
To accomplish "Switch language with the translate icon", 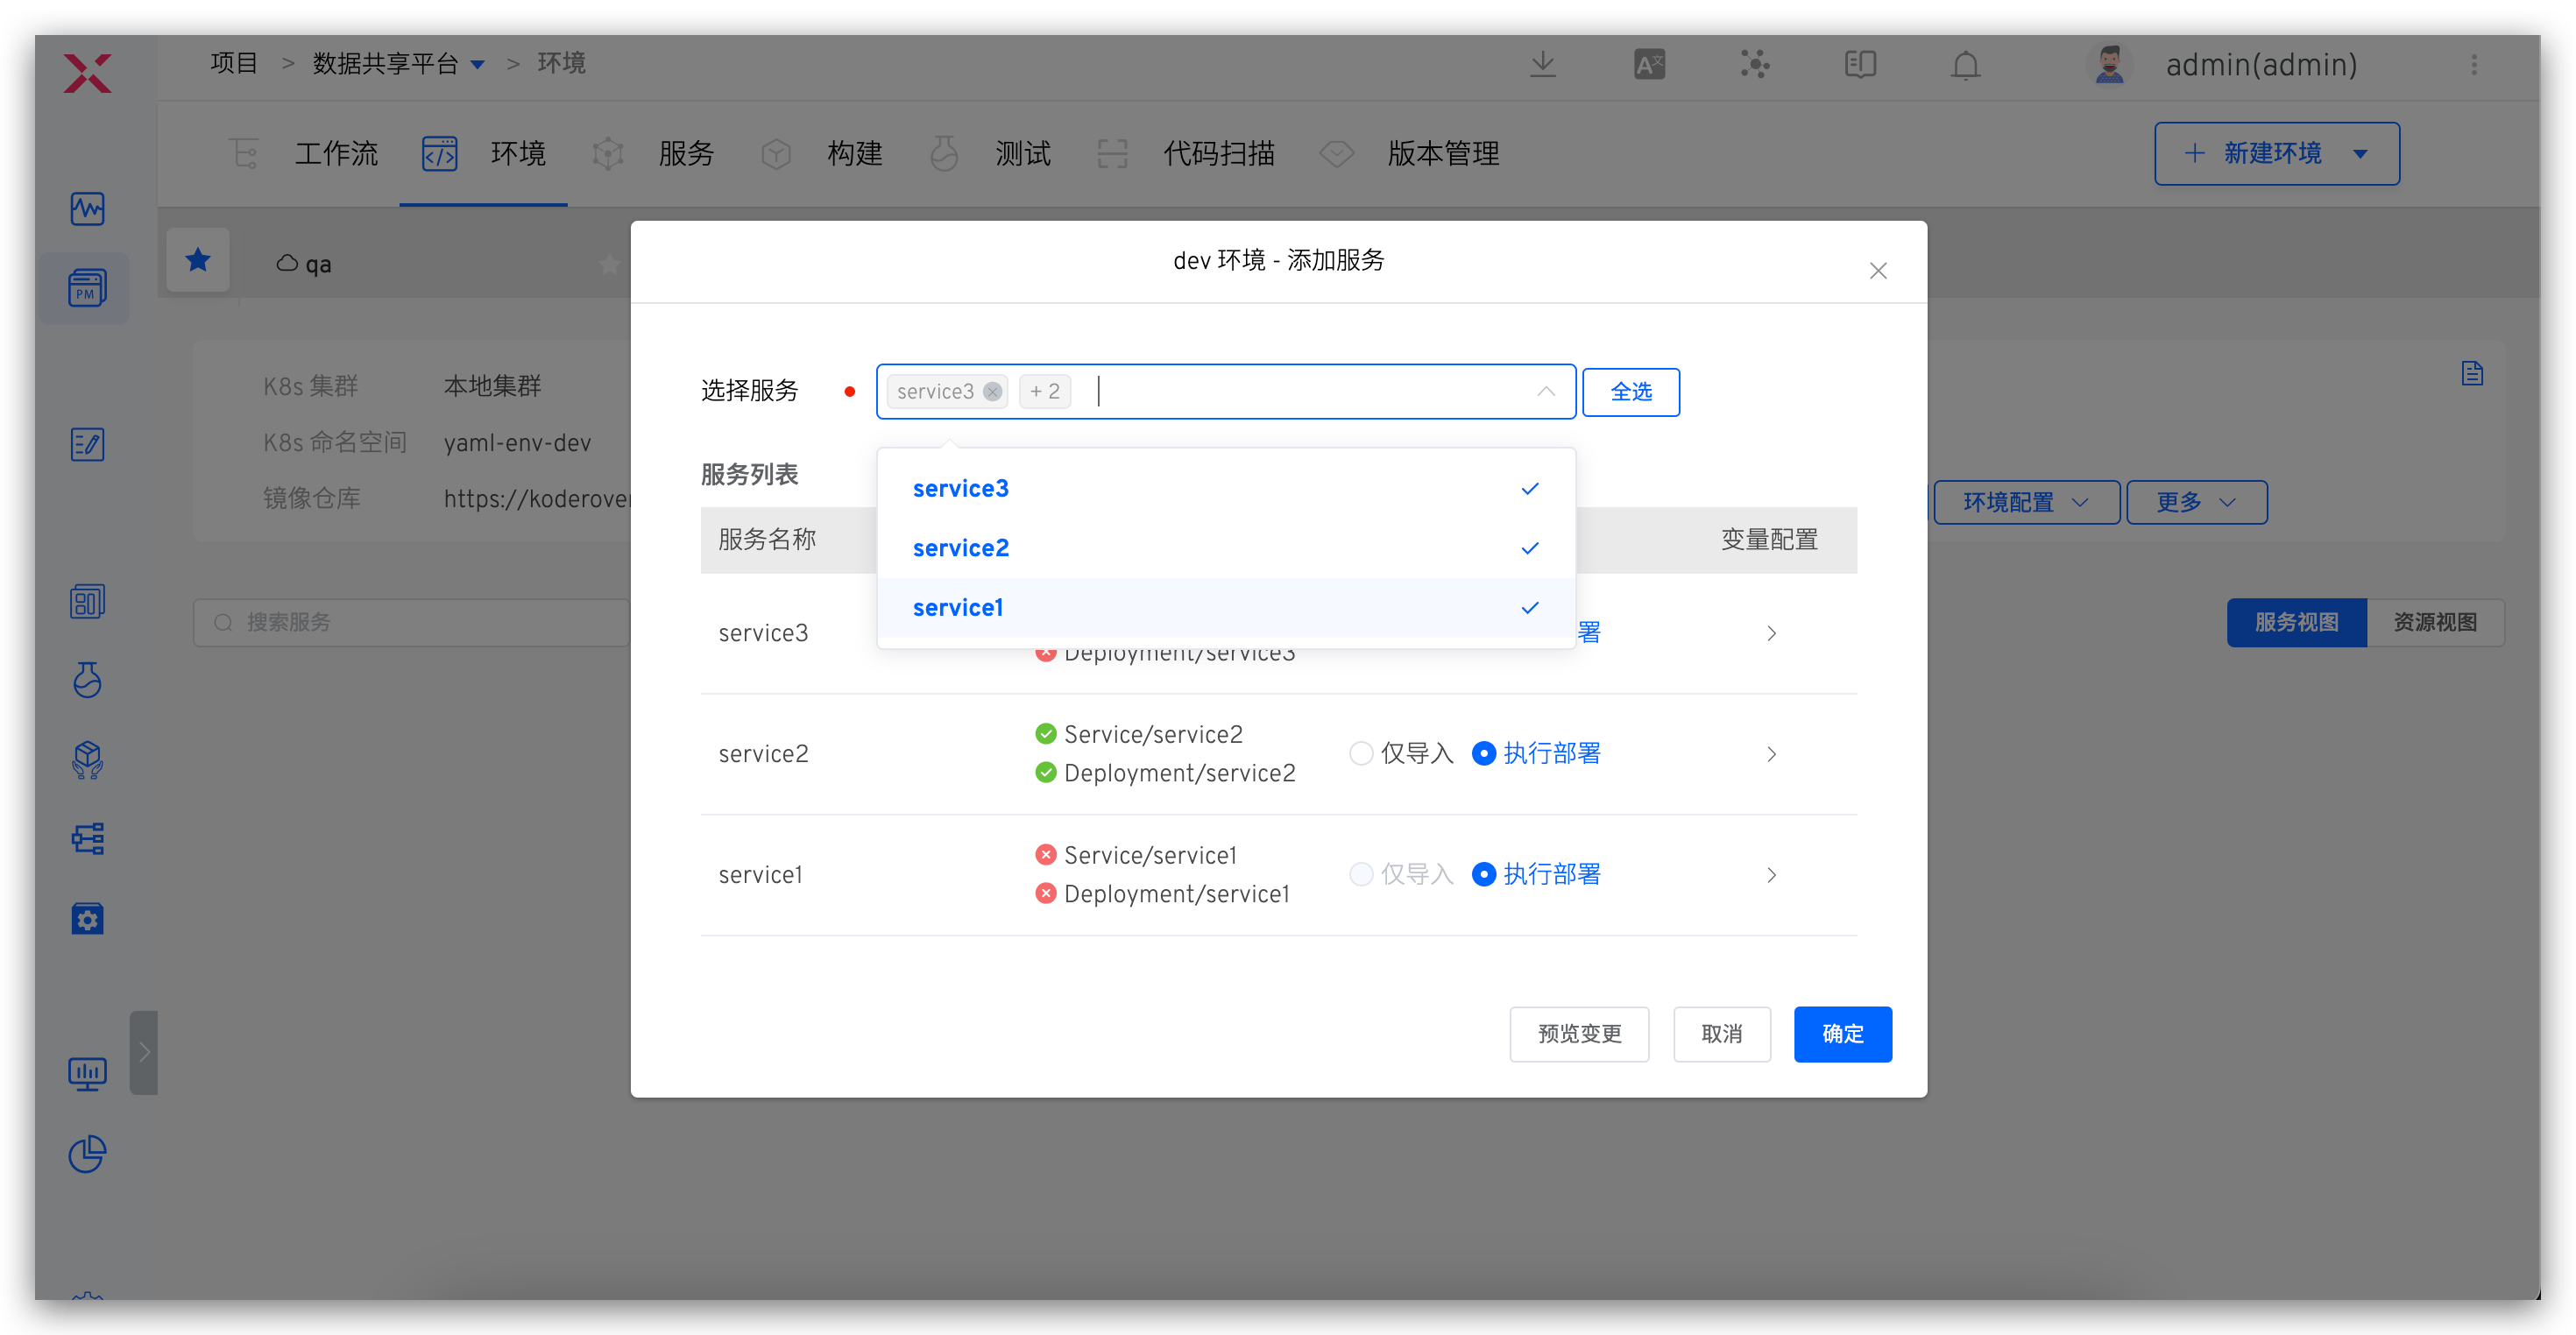I will coord(1649,65).
